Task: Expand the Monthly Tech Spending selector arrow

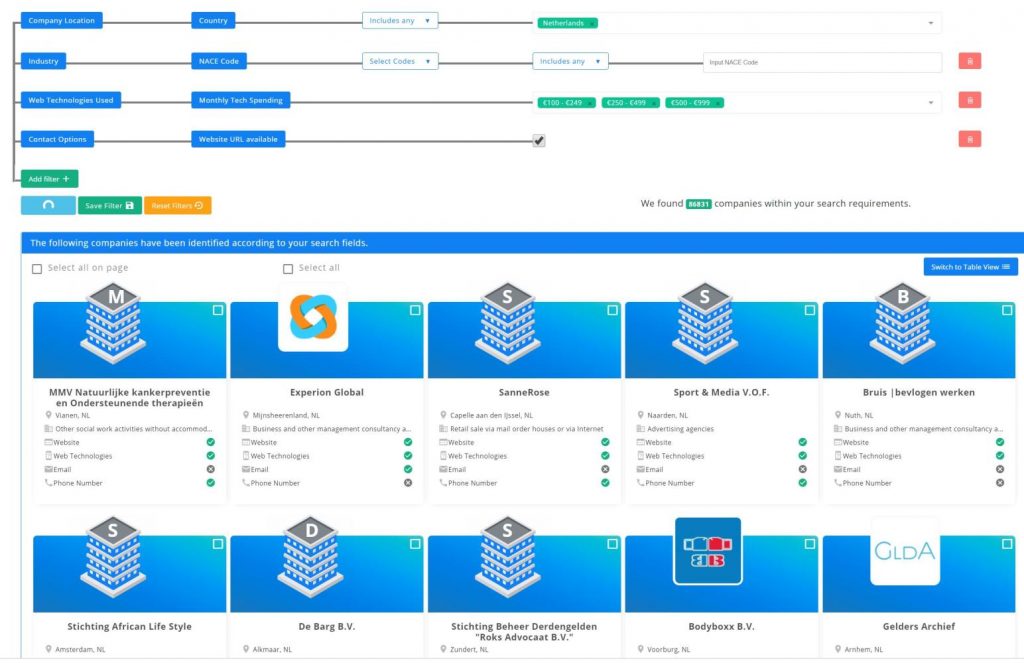Action: tap(931, 102)
